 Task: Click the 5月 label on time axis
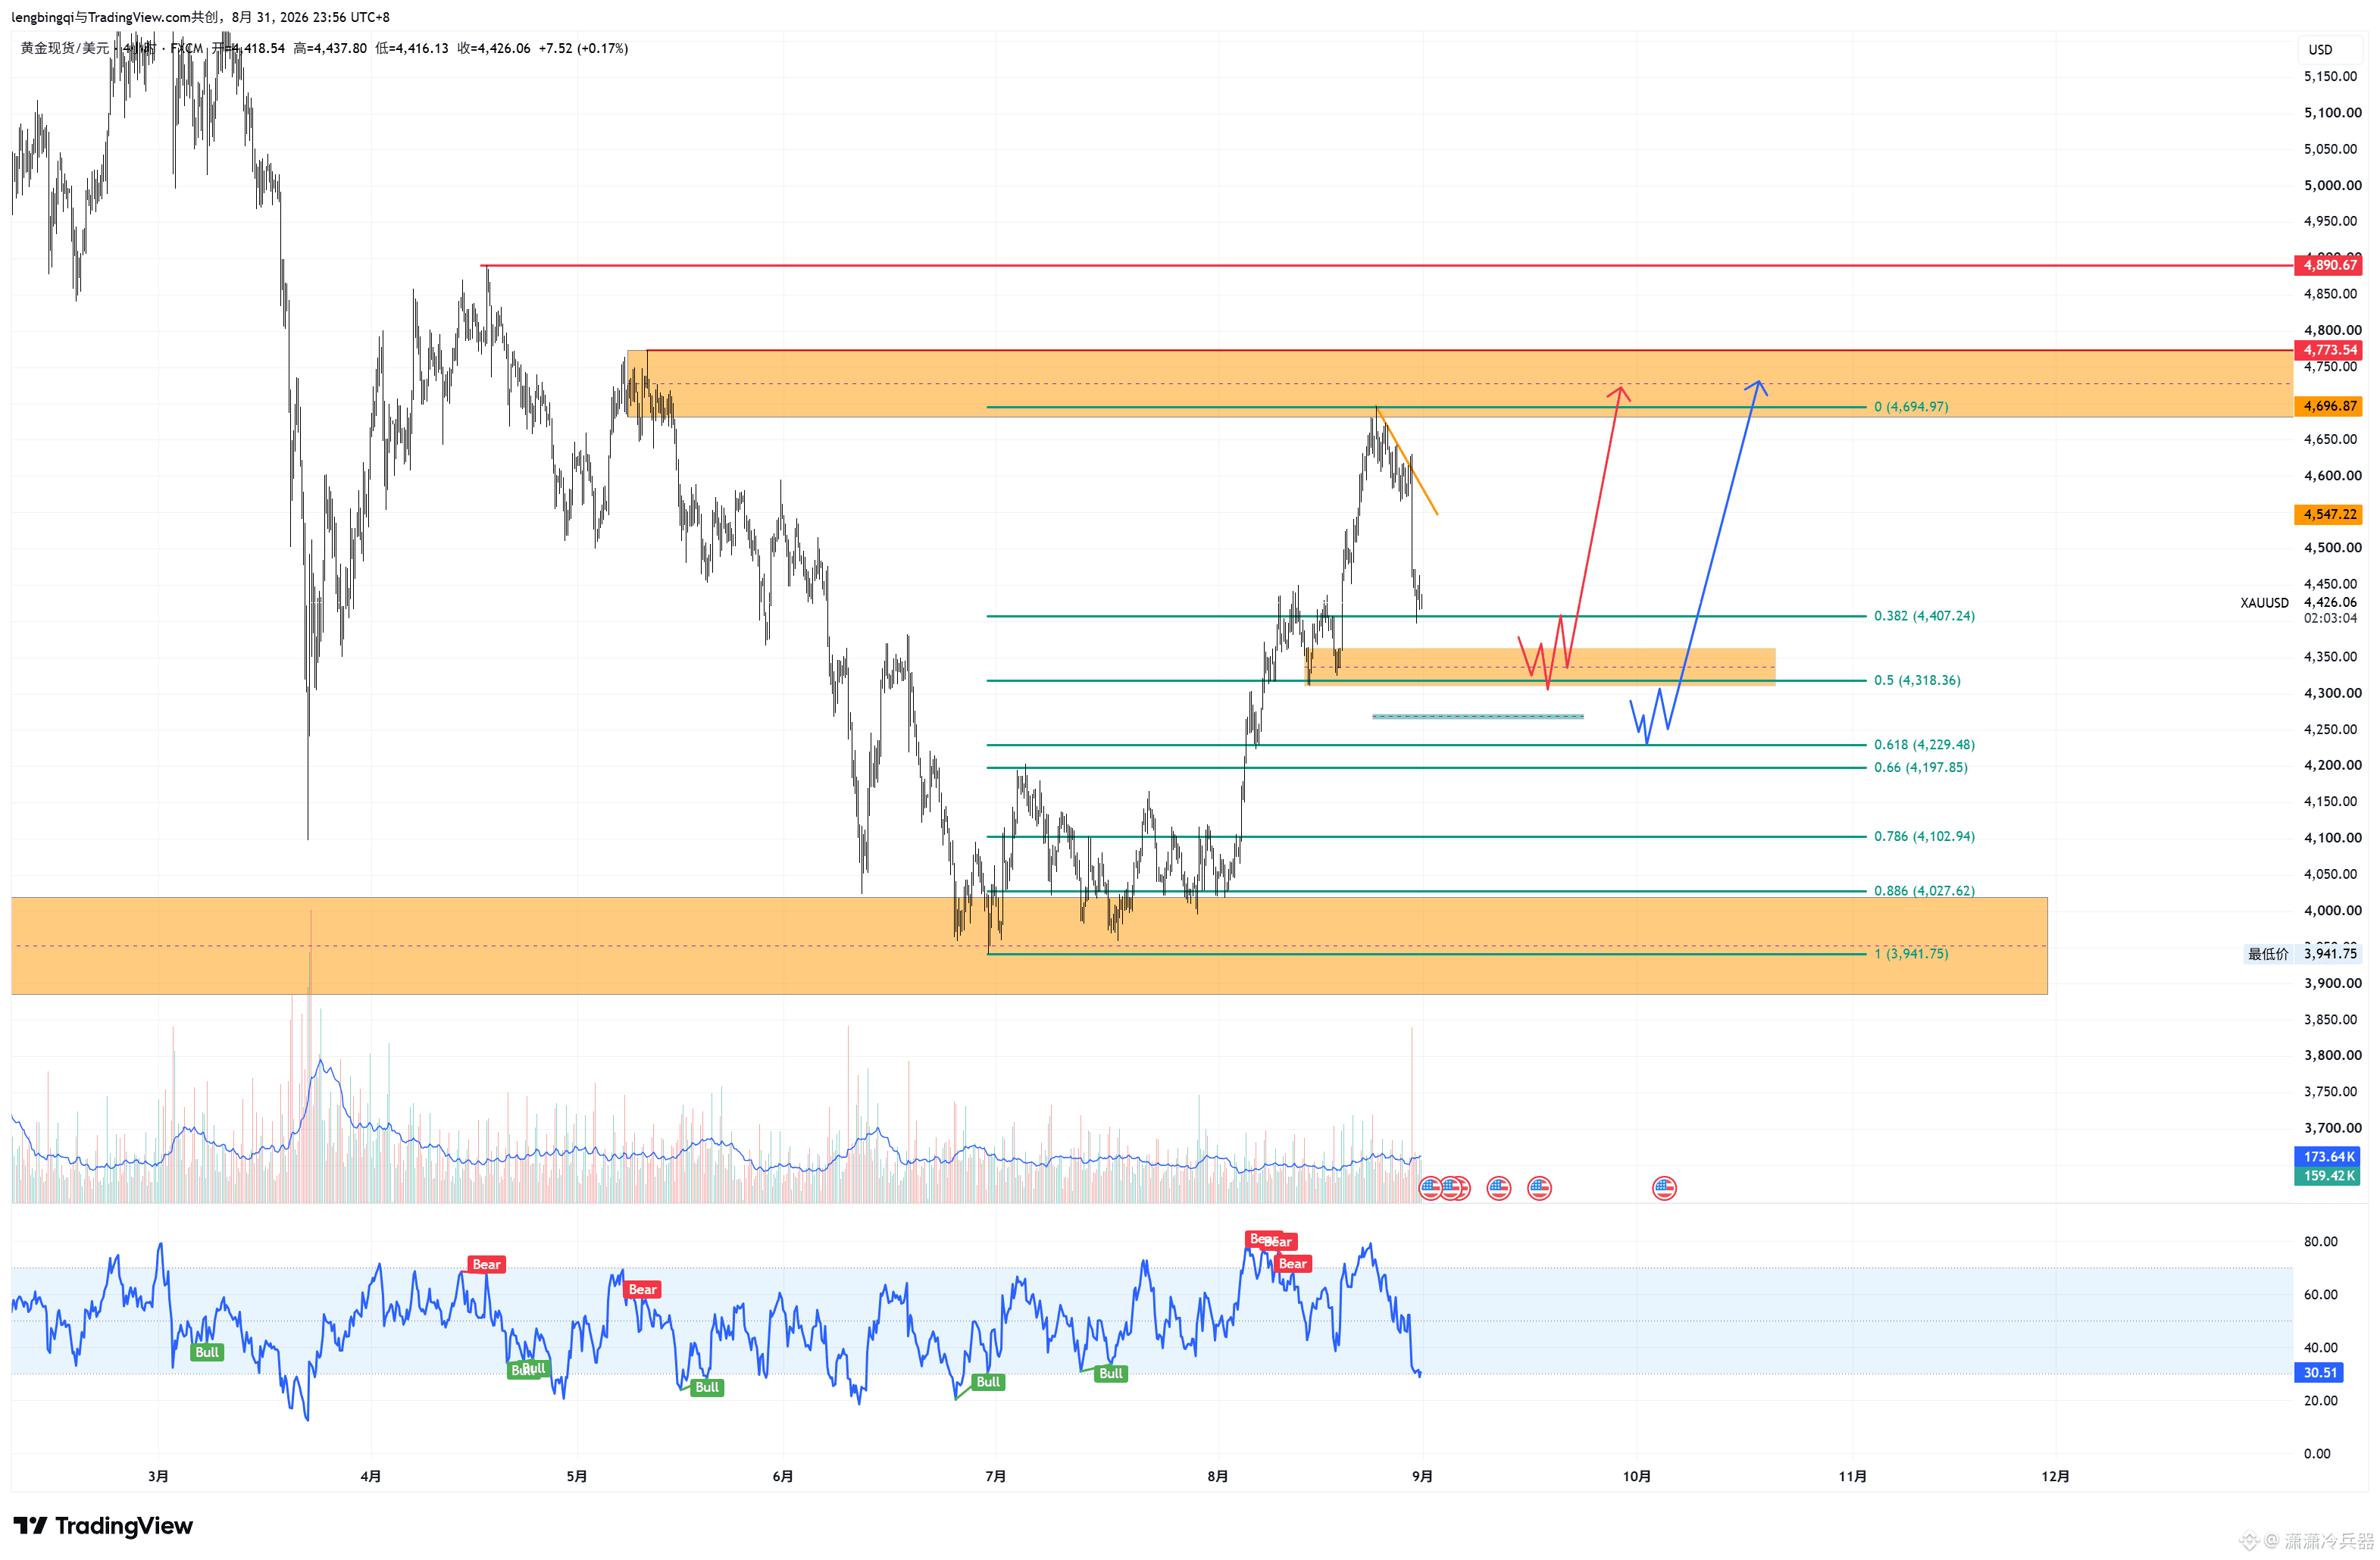point(577,1476)
